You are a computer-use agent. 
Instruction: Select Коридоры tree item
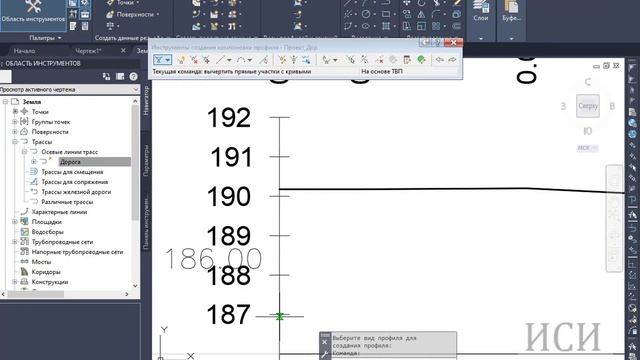point(46,272)
